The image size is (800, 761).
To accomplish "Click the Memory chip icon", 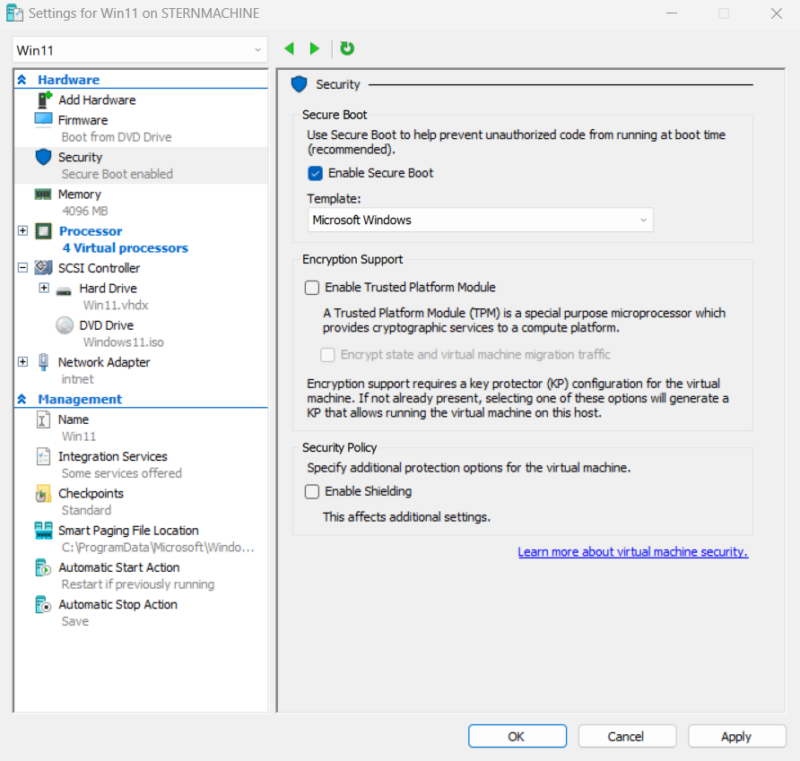I will click(x=43, y=194).
